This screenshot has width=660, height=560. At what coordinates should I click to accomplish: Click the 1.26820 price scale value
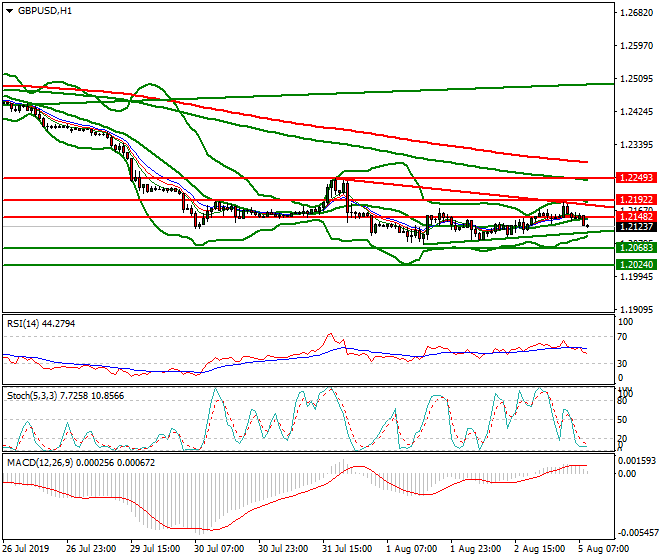[x=637, y=13]
